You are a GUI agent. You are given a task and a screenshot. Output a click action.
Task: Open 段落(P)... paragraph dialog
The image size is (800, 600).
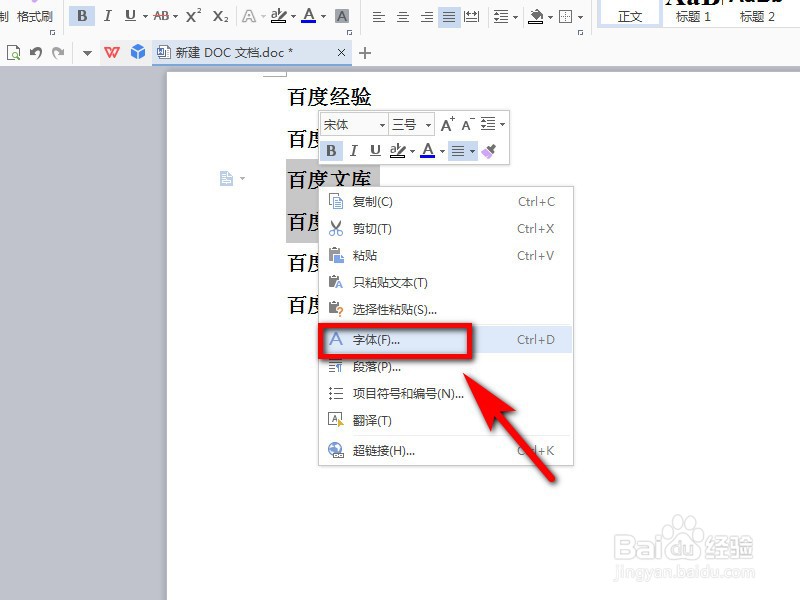tap(445, 366)
